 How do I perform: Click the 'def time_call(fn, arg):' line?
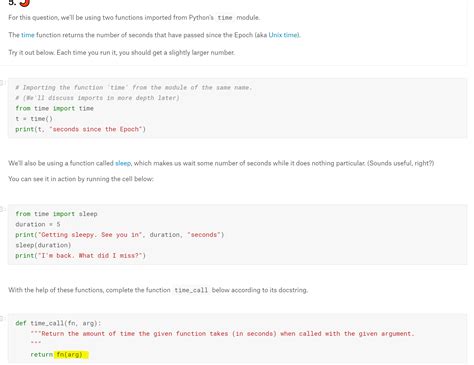click(58, 323)
